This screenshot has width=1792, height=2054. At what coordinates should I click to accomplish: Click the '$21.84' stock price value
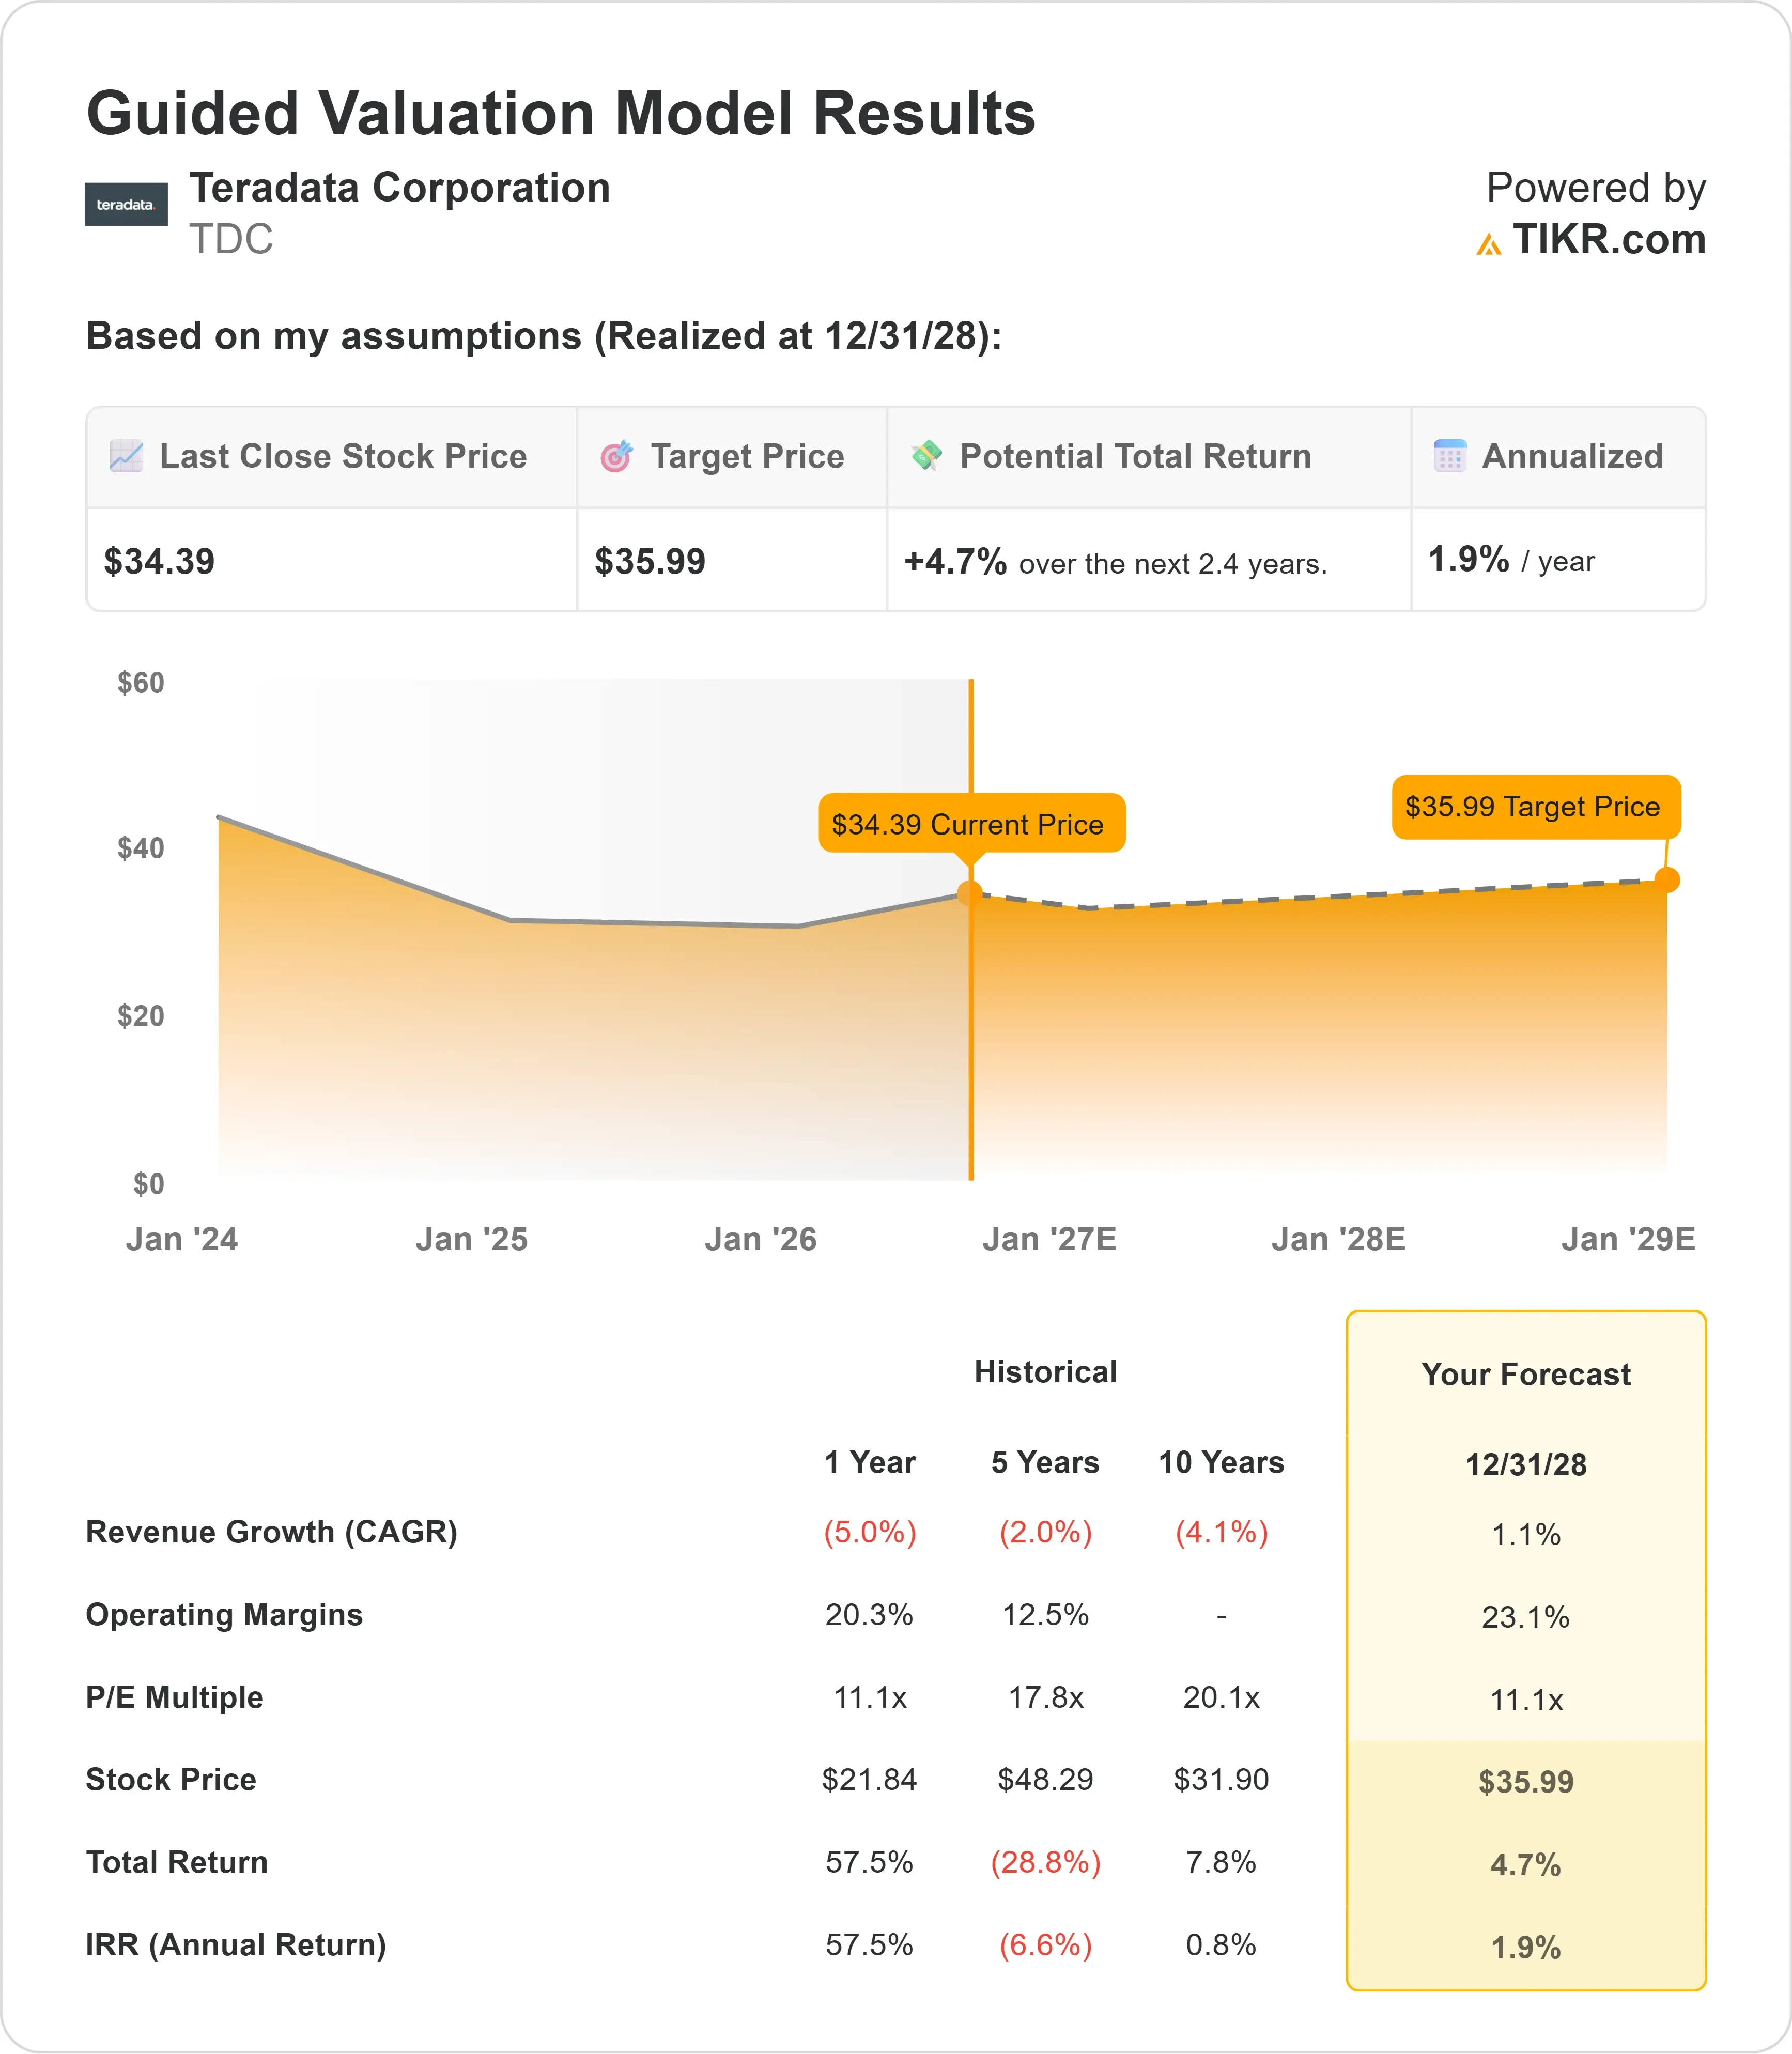pyautogui.click(x=869, y=1780)
